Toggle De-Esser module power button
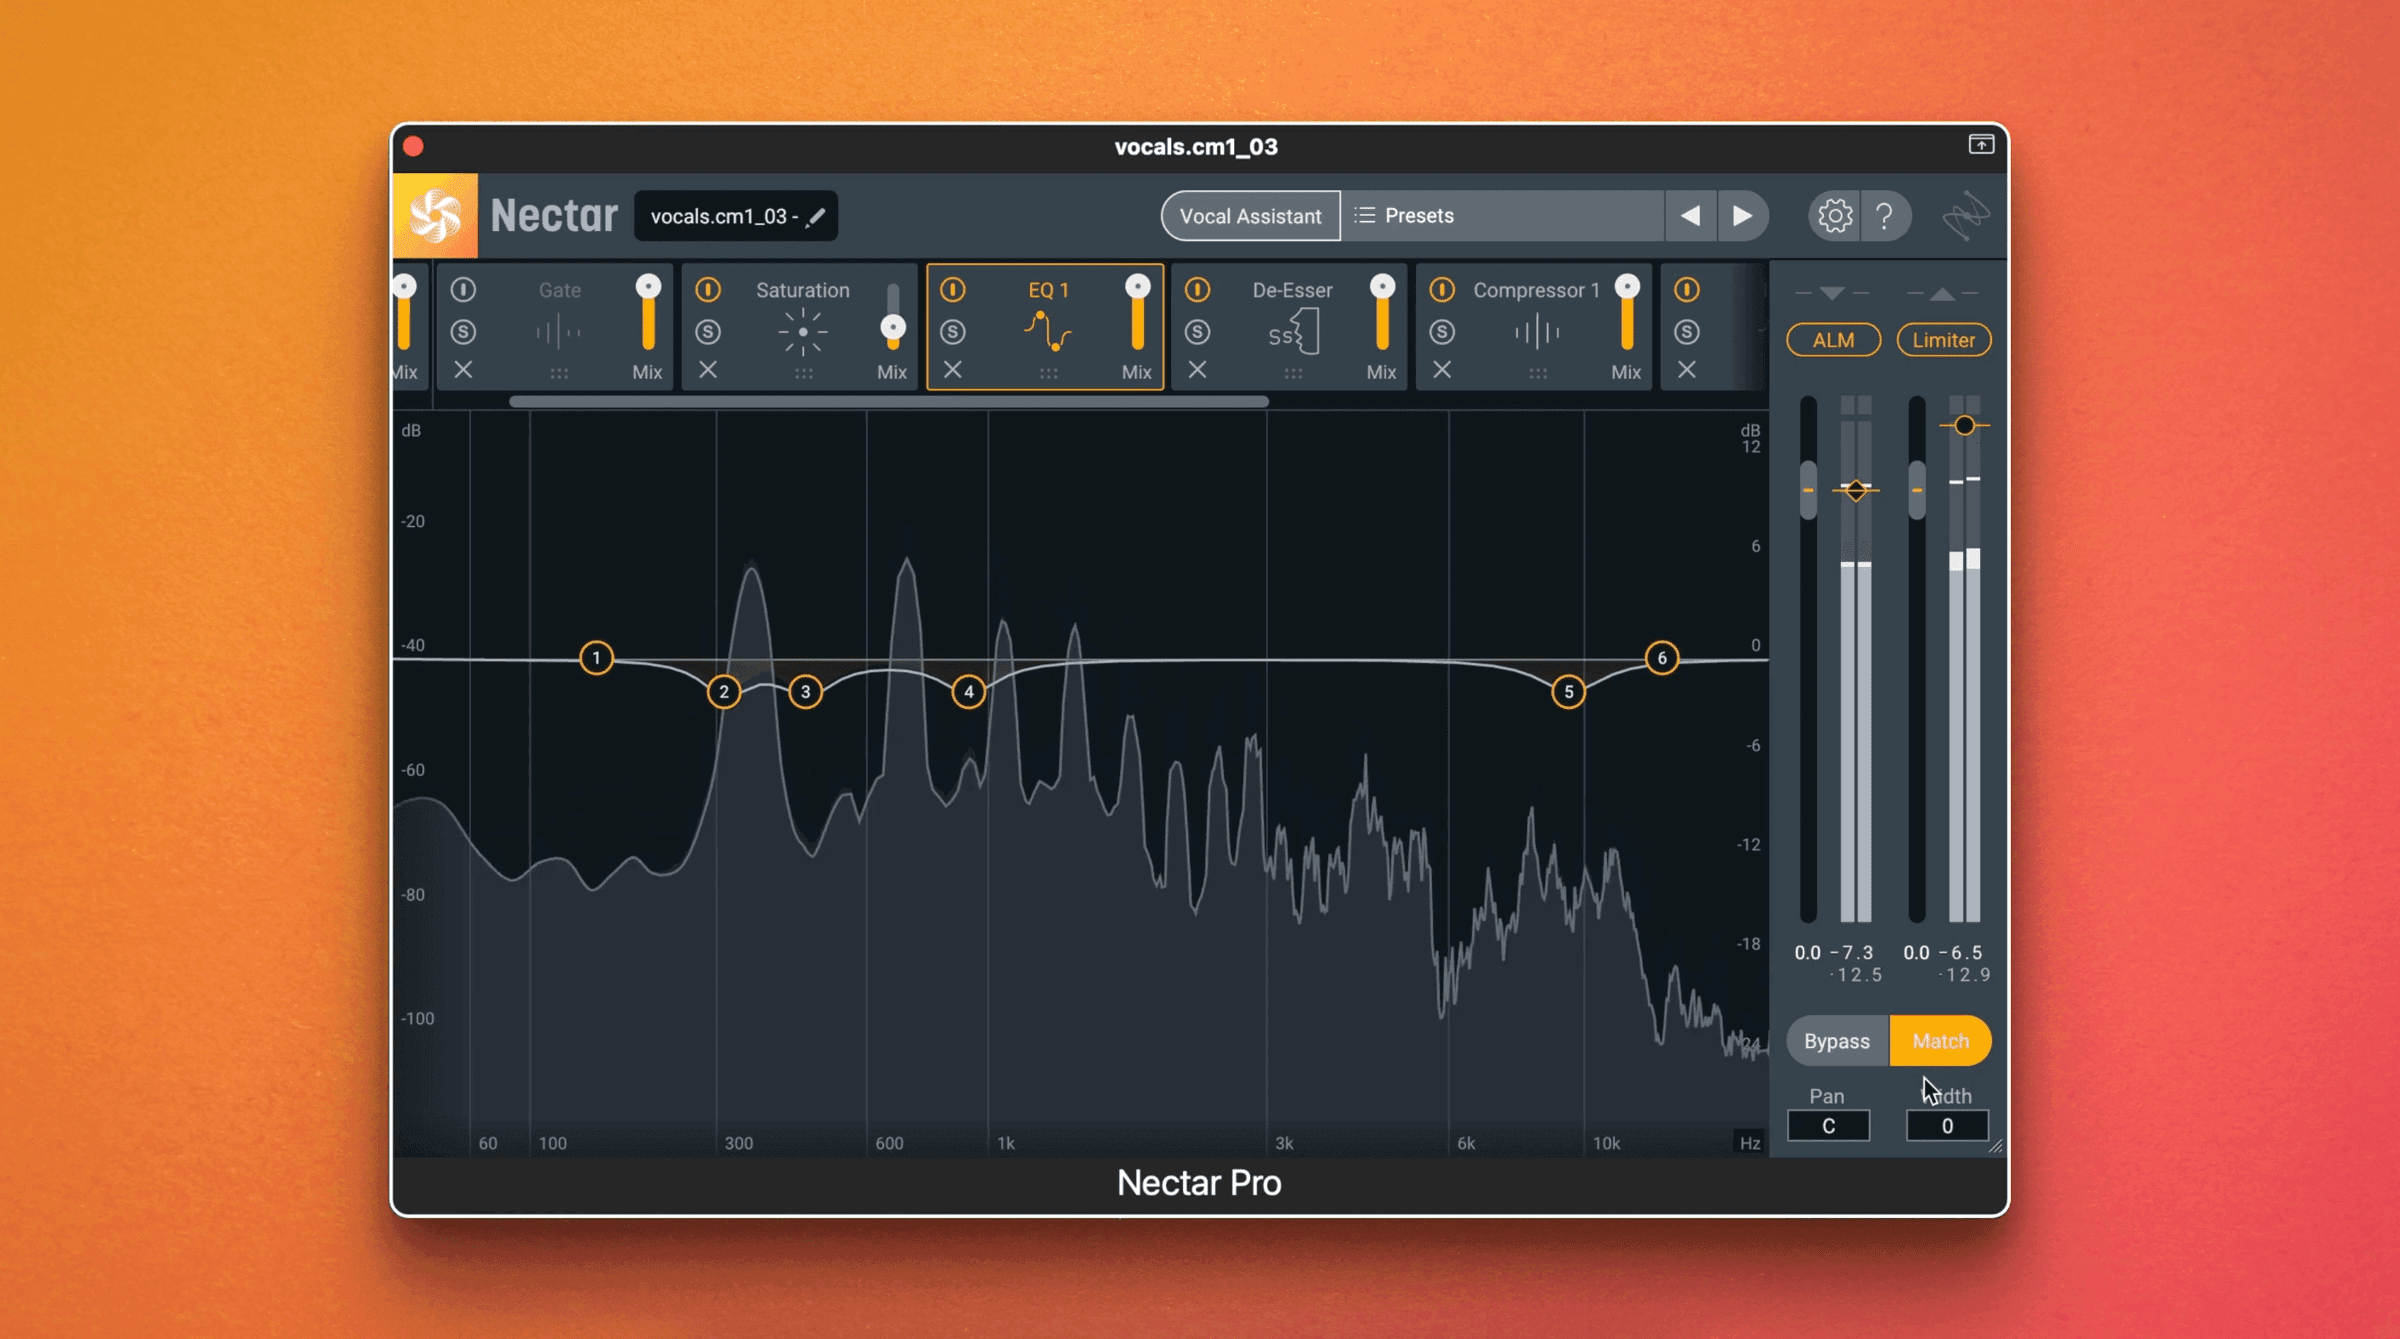 [1197, 290]
